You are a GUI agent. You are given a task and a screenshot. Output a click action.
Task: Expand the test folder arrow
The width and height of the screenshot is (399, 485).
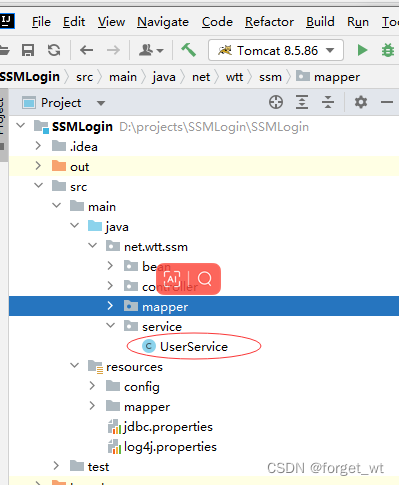tap(56, 466)
